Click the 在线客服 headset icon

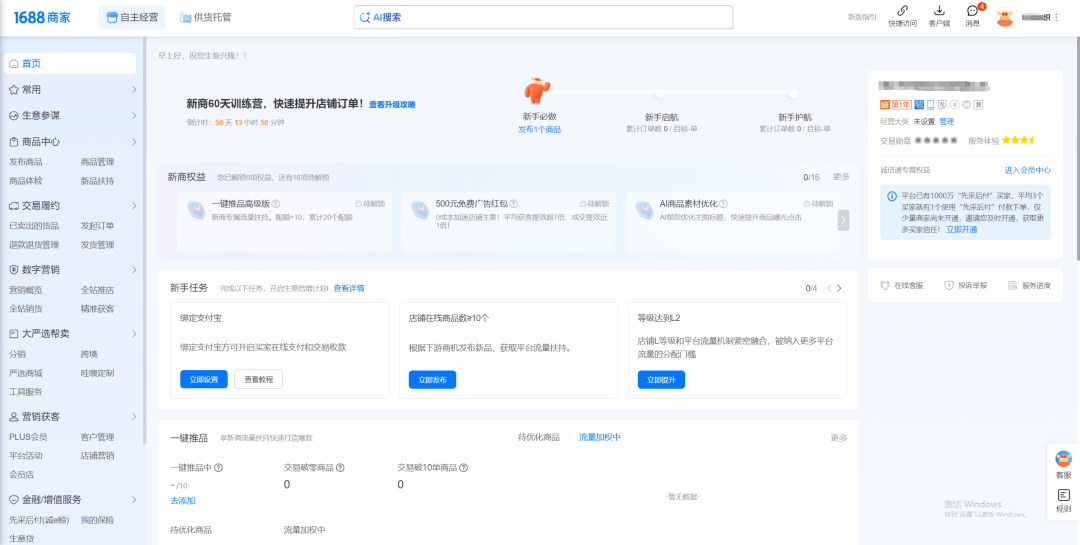click(886, 285)
